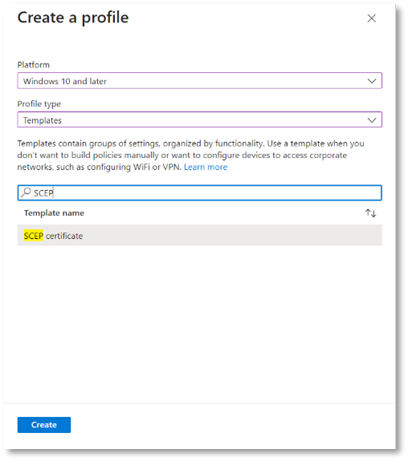
Task: Sort by the Template name column header
Action: pos(54,213)
